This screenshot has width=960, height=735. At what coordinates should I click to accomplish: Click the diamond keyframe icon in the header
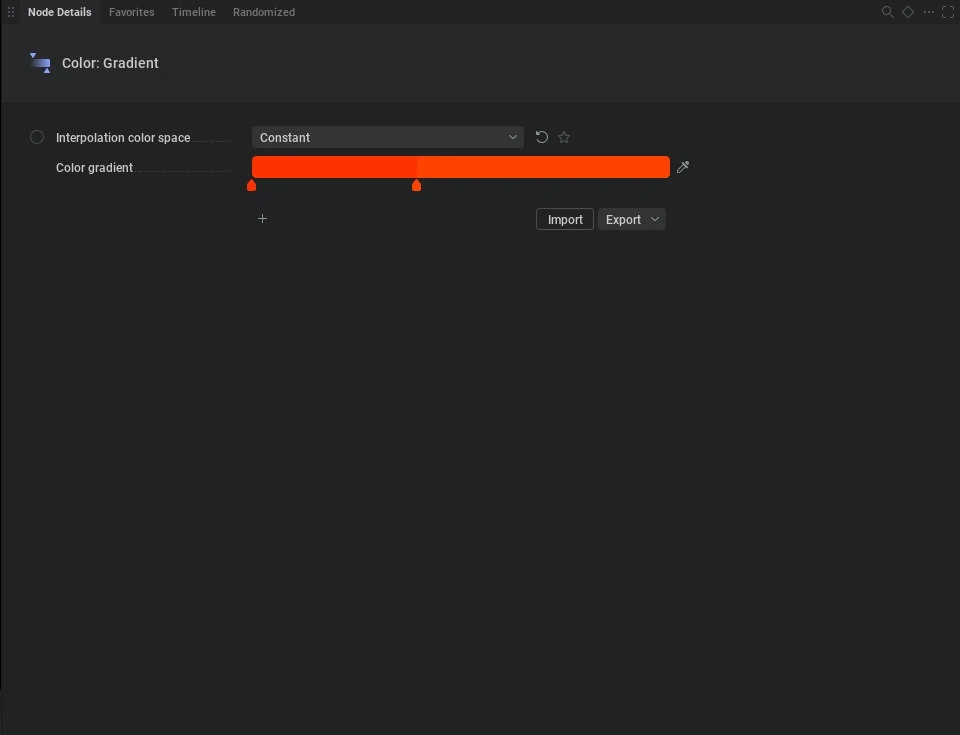point(908,12)
